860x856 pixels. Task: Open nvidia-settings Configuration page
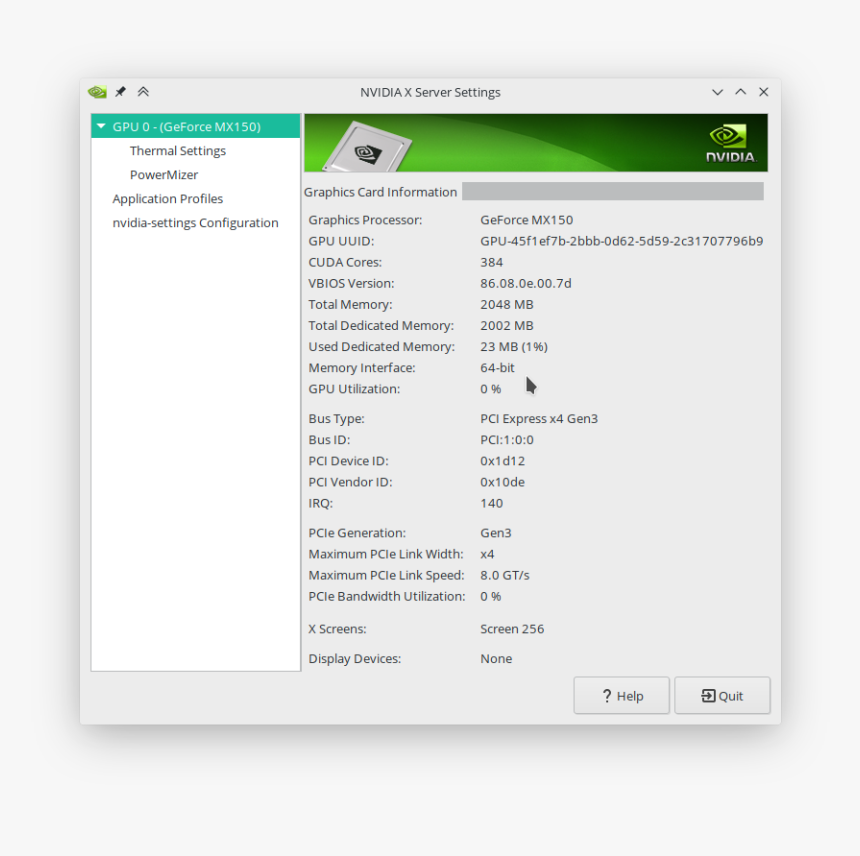click(x=195, y=223)
